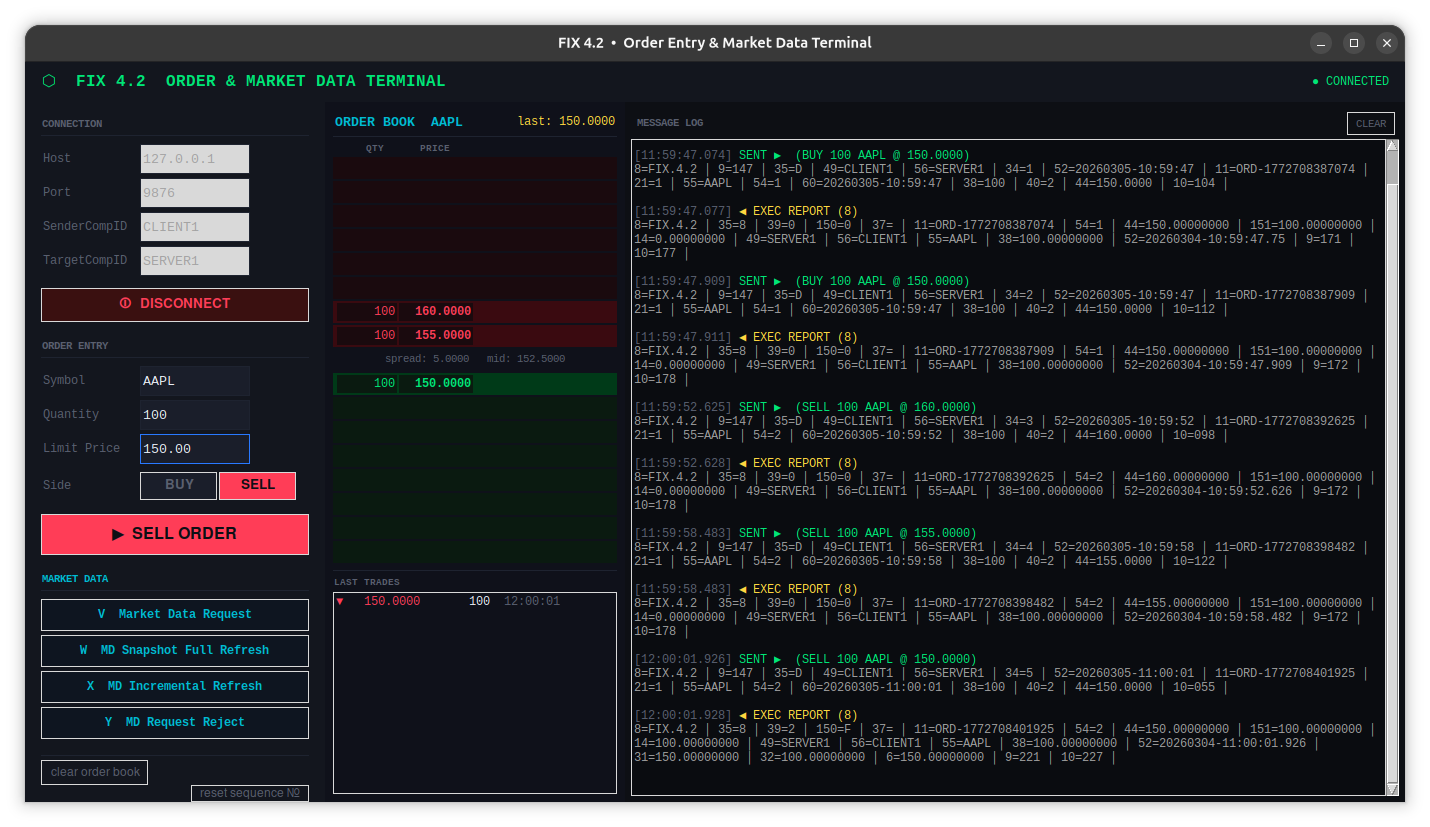Click the last trade time 12:00:01
Image resolution: width=1430 pixels, height=827 pixels.
532,602
